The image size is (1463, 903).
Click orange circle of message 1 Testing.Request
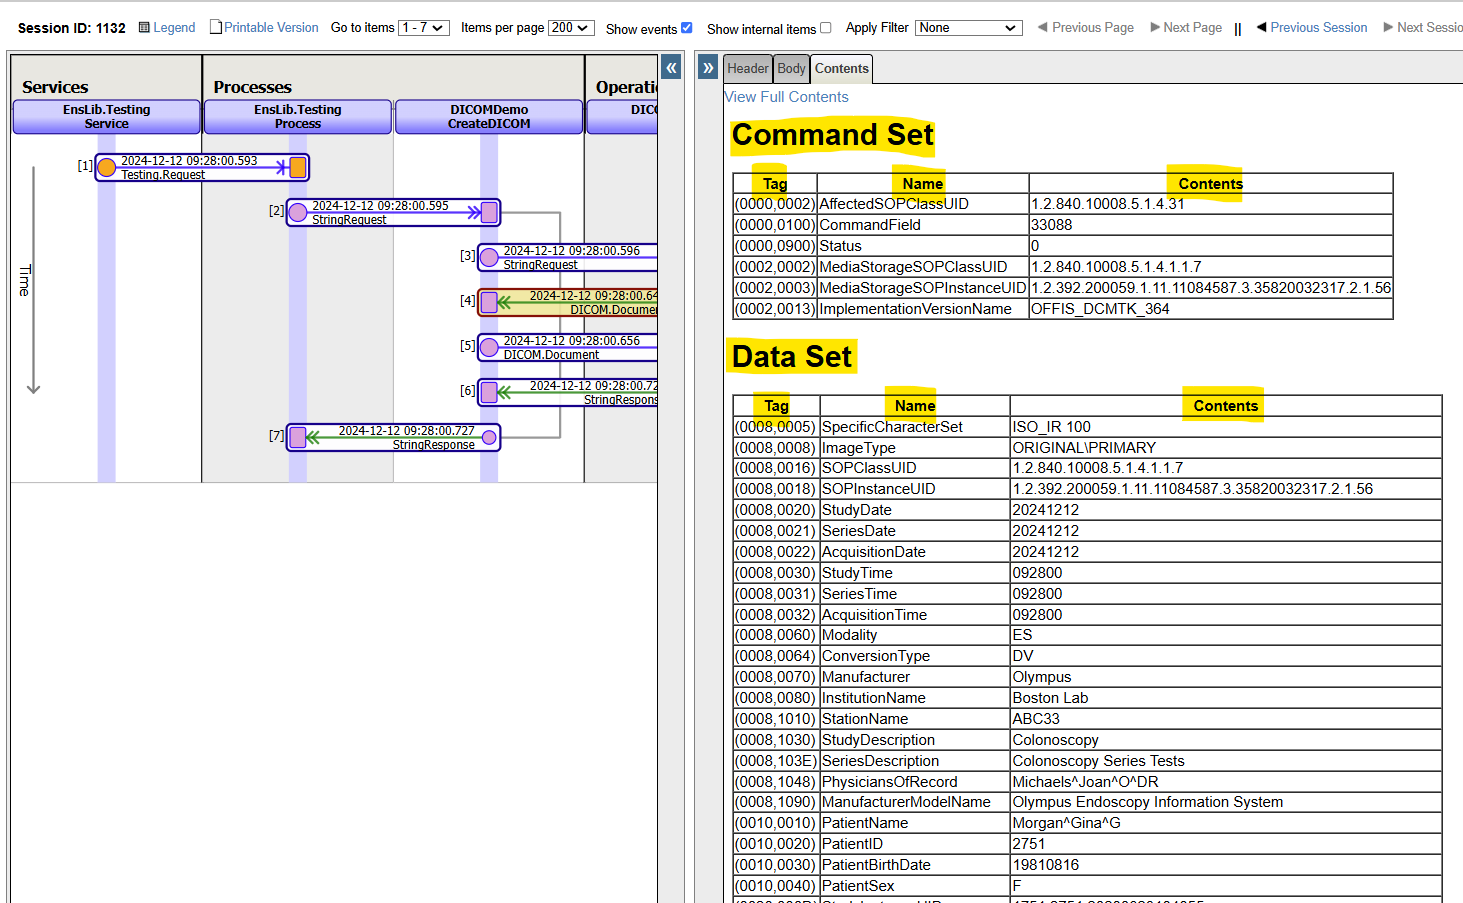[x=107, y=167]
